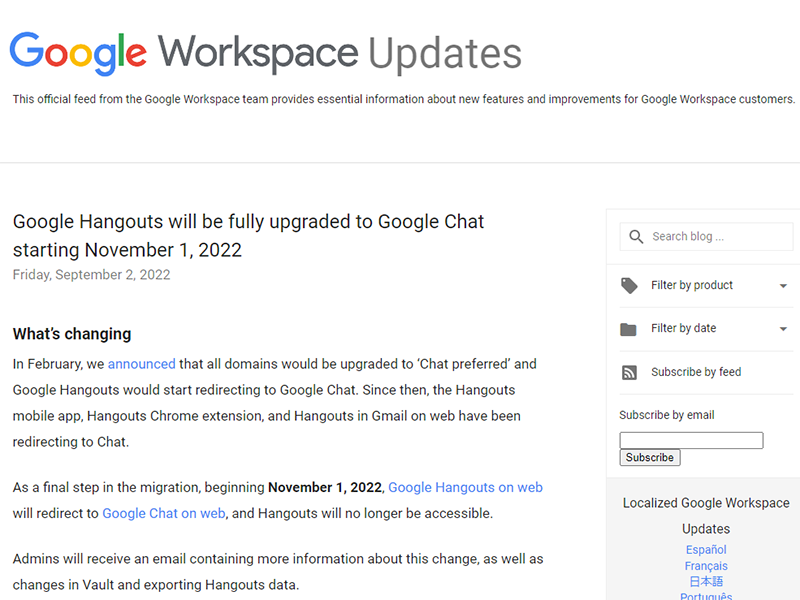Click the search magnifier icon
This screenshot has height=600, width=800.
pyautogui.click(x=636, y=237)
